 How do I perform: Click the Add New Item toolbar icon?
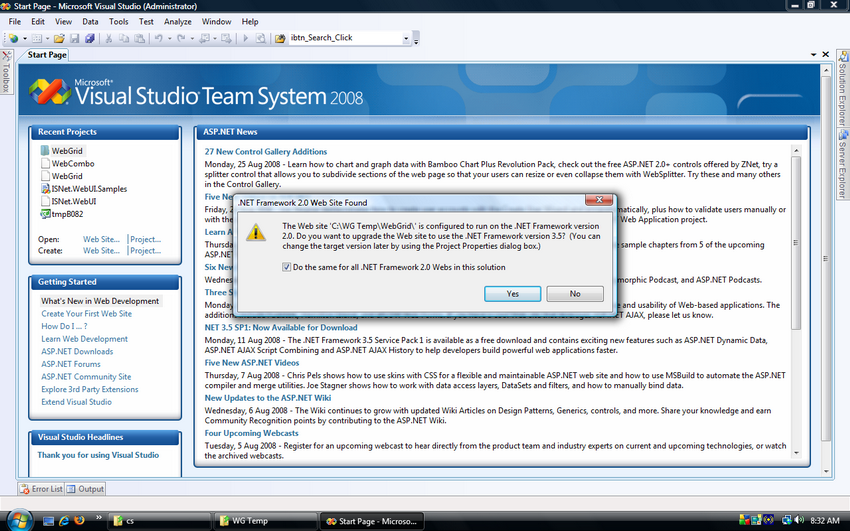(37, 38)
